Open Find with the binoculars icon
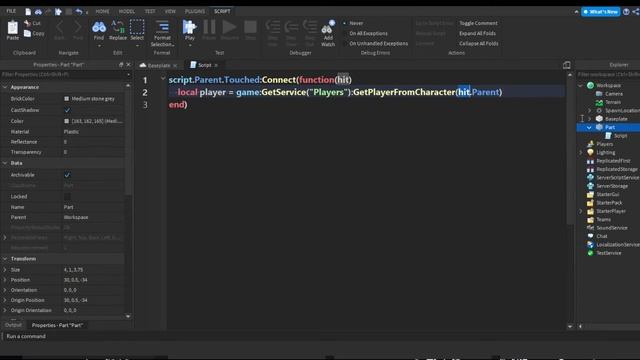The height and width of the screenshot is (360, 640). click(x=99, y=27)
